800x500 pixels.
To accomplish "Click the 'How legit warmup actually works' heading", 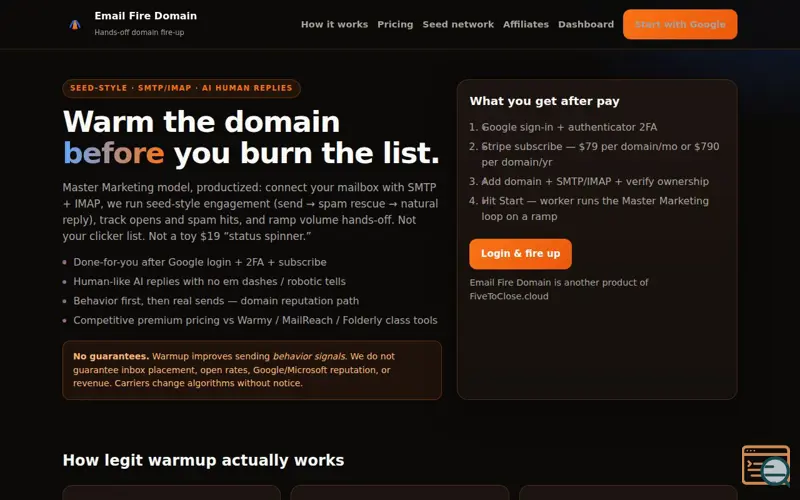I will (203, 460).
